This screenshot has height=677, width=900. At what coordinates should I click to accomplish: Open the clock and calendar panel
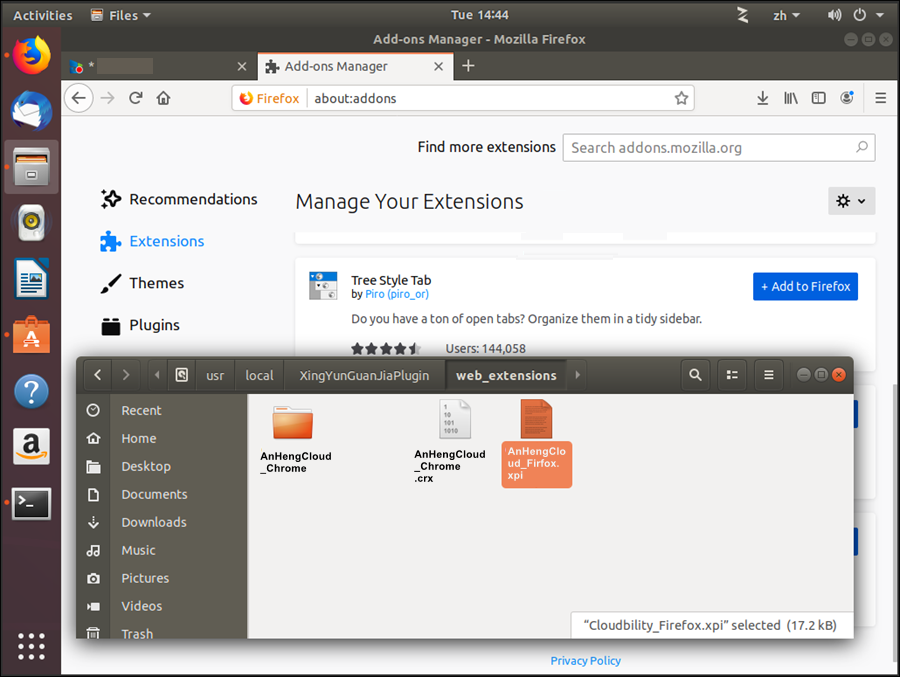point(480,15)
